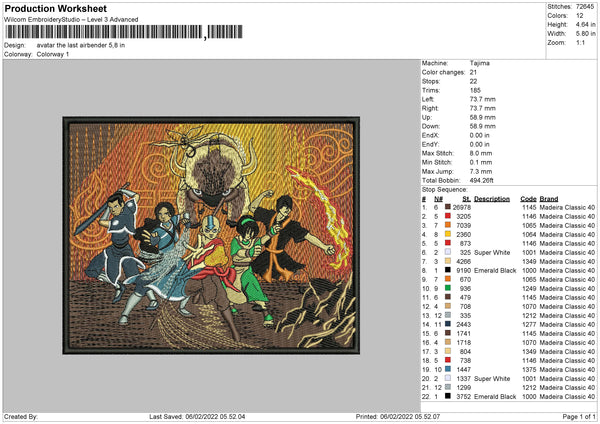600x424 pixels.
Task: Click the stitches total 72645
Action: (x=585, y=7)
